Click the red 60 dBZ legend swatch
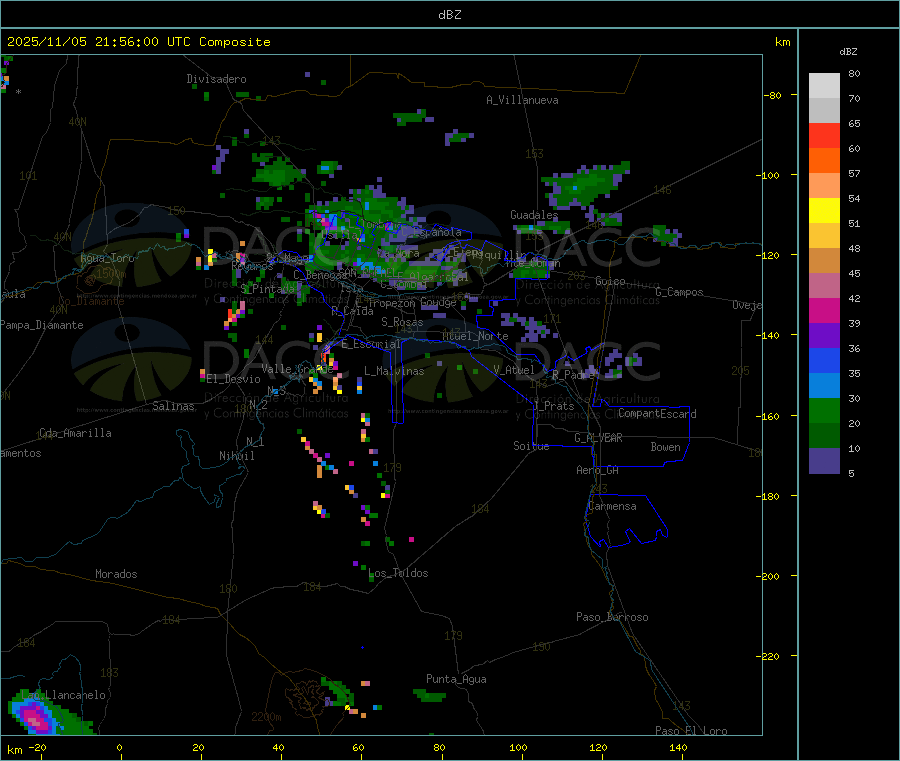The width and height of the screenshot is (900, 761). click(x=824, y=135)
